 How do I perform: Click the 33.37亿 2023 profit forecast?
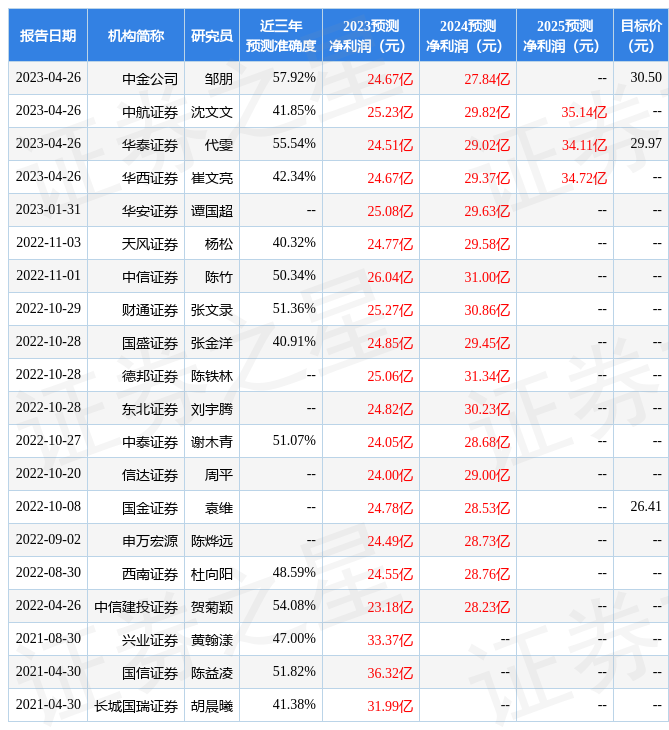tap(390, 641)
